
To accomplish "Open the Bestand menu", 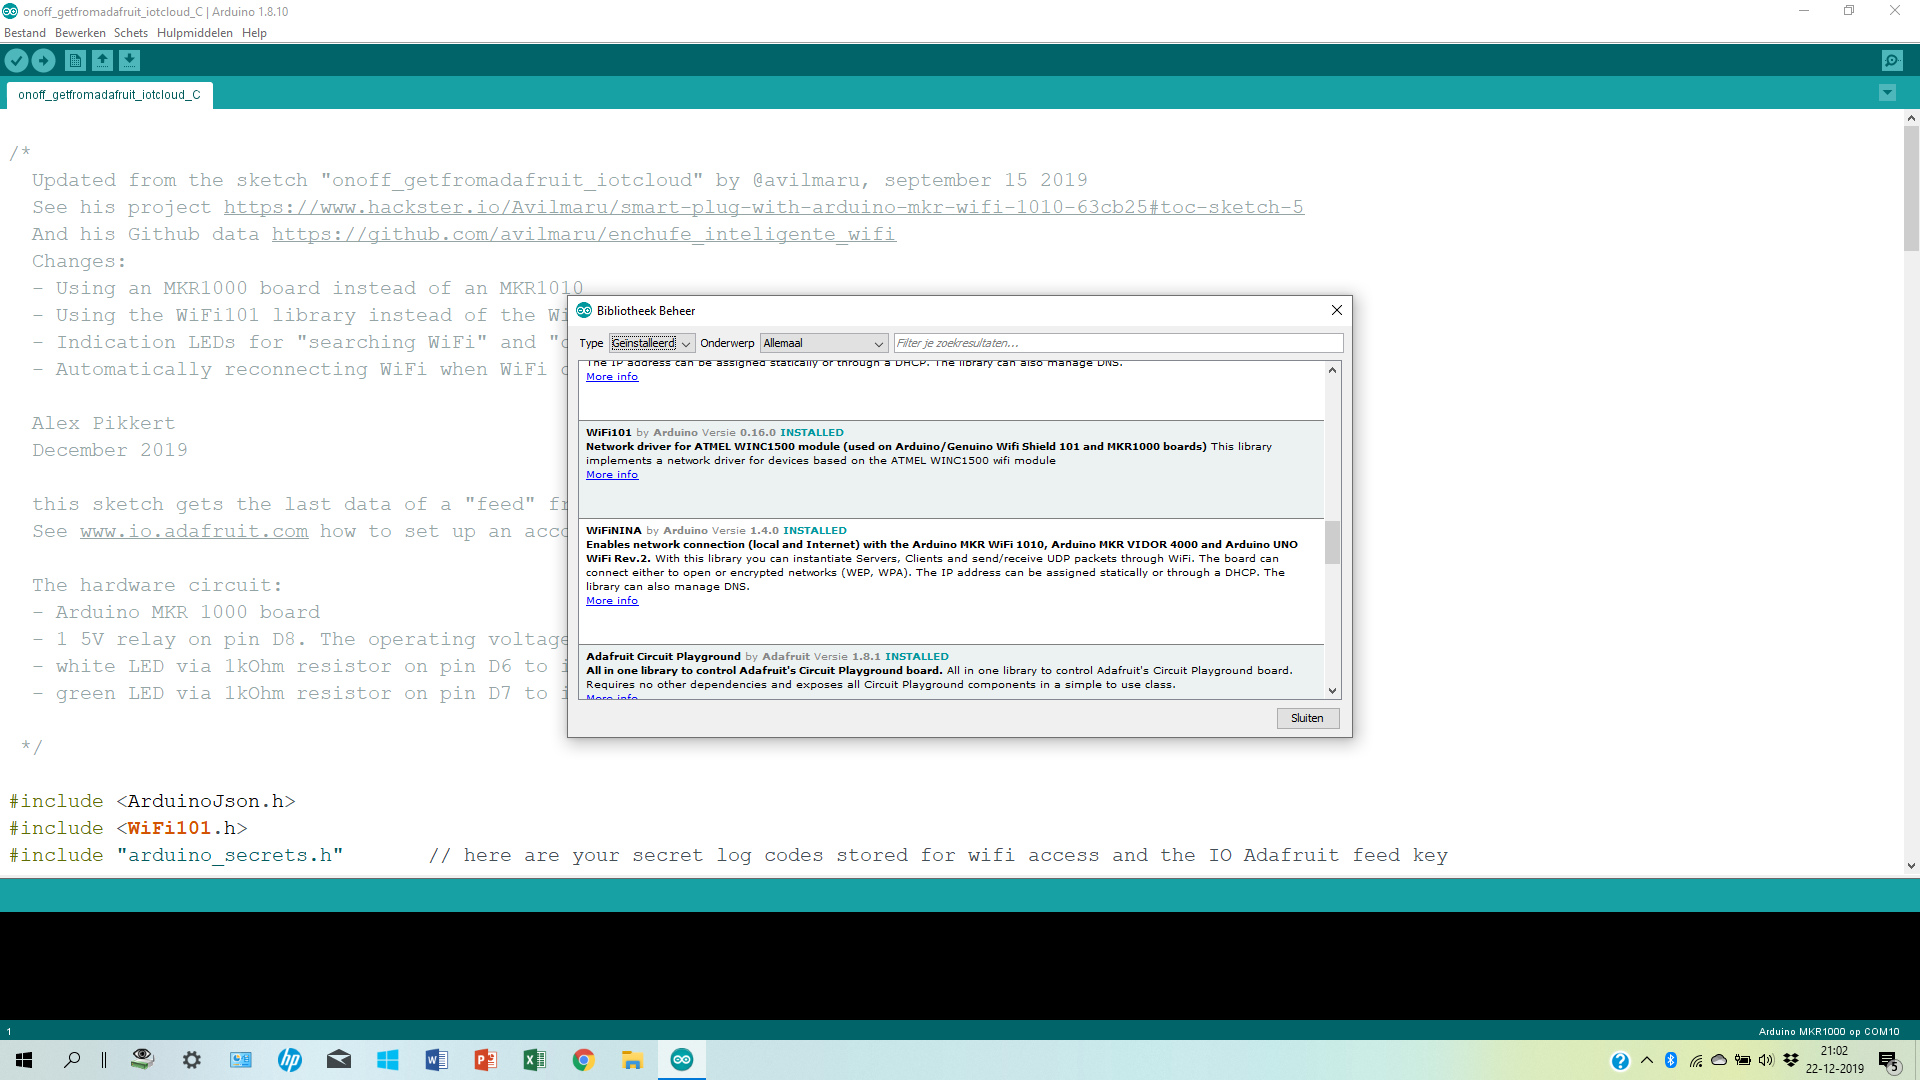I will tap(25, 33).
